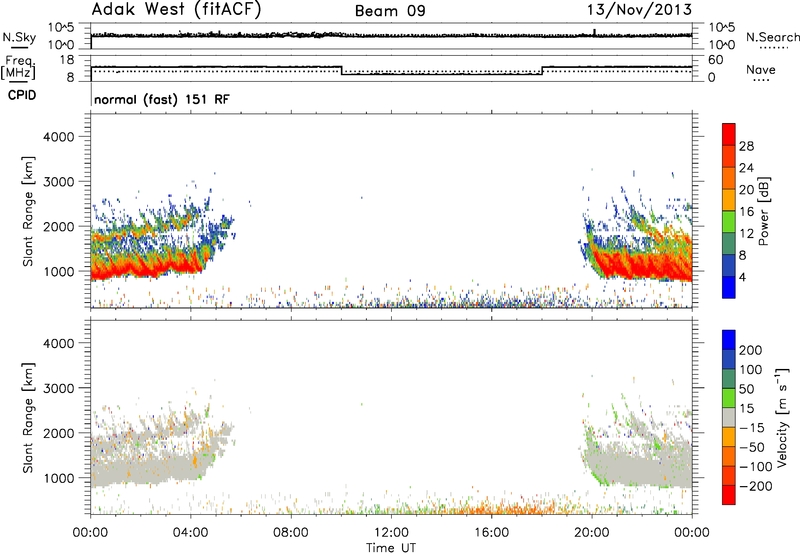Click the 'Nave' legend label

[x=761, y=69]
